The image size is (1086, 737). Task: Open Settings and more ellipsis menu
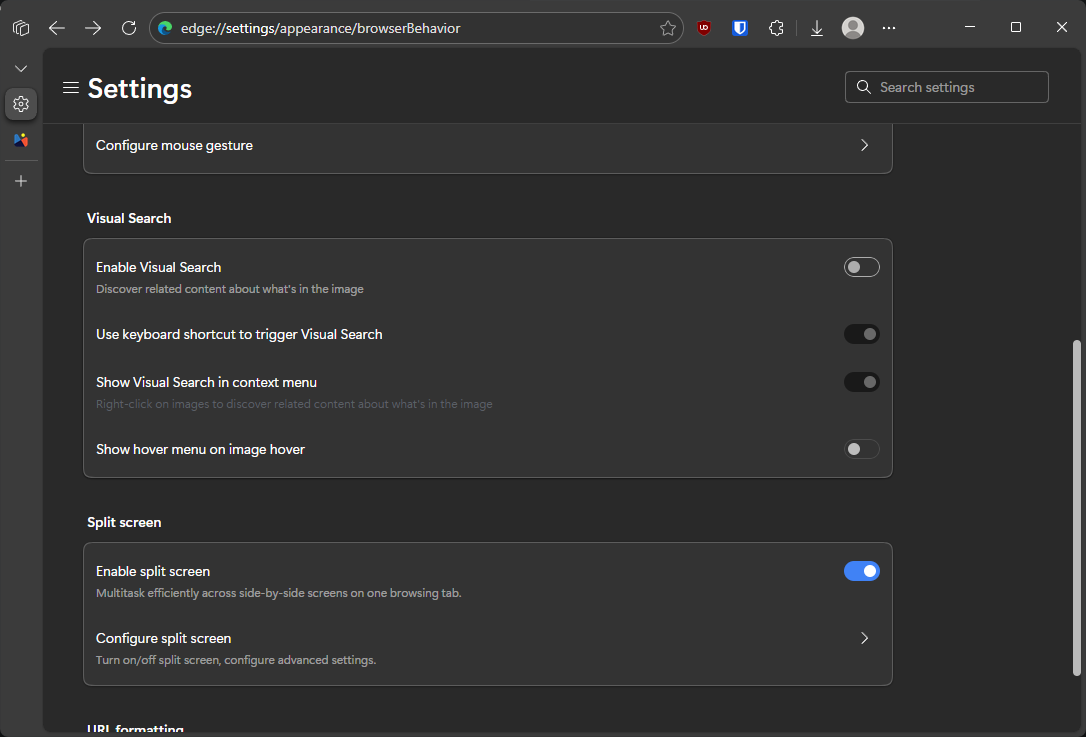click(x=889, y=28)
